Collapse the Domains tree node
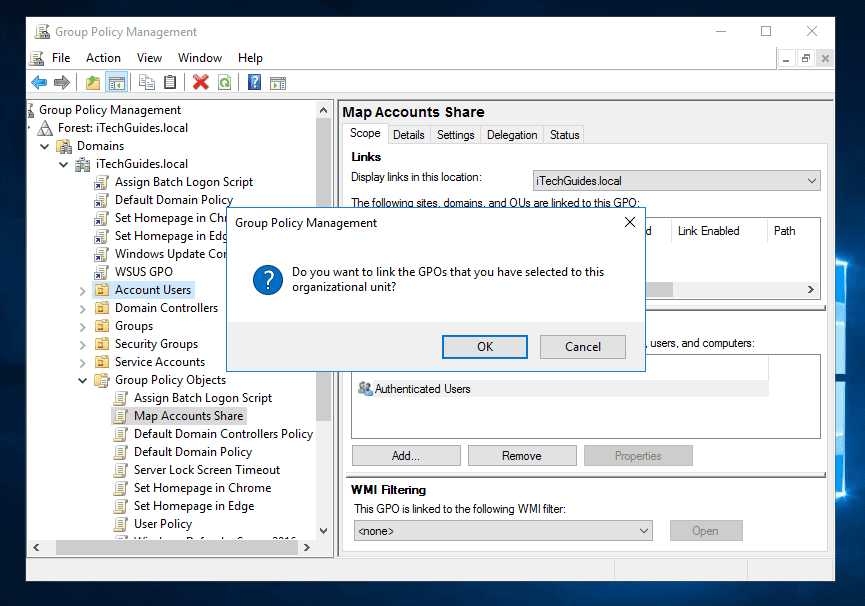Screen dimensions: 865x606 44,145
